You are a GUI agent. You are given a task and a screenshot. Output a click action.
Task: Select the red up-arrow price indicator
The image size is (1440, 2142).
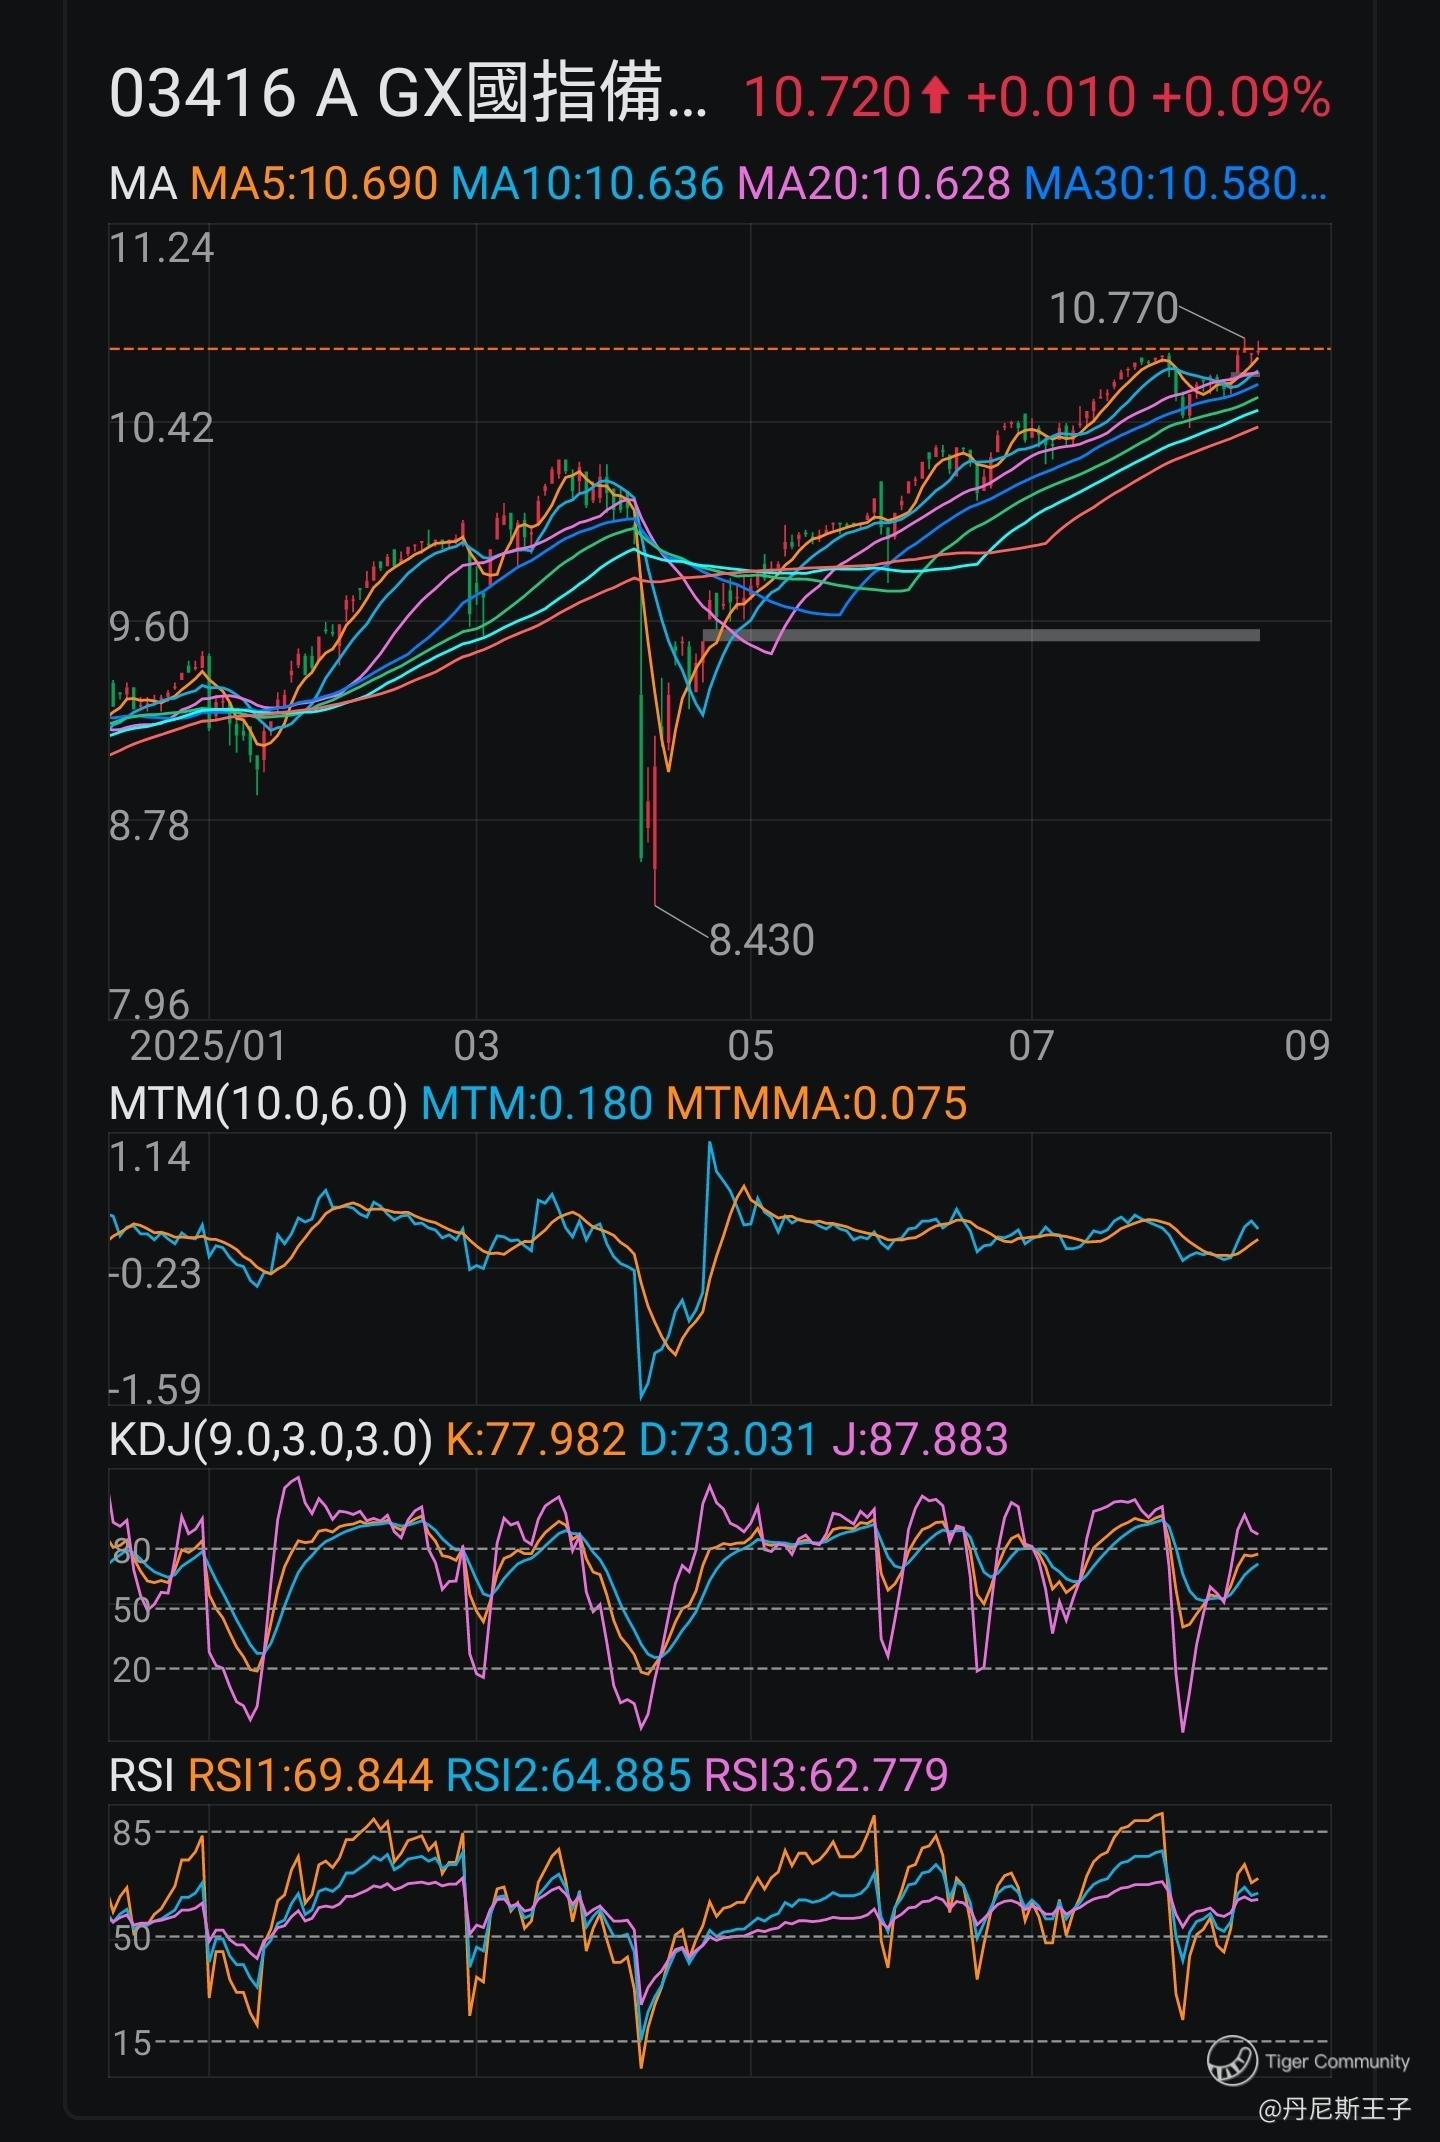tap(934, 96)
